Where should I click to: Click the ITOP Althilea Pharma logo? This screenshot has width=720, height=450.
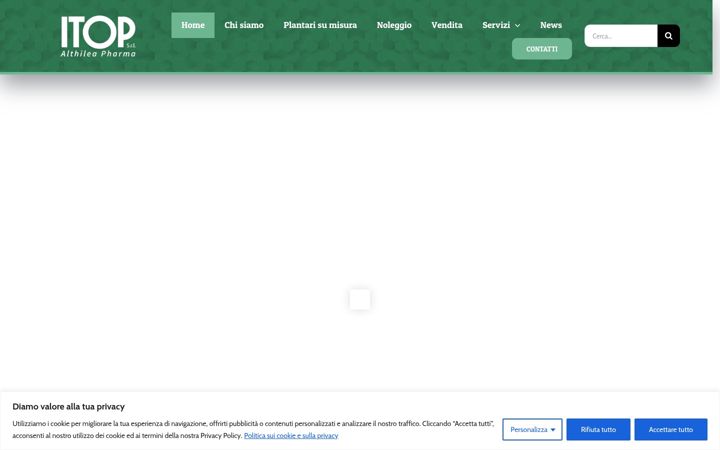98,36
